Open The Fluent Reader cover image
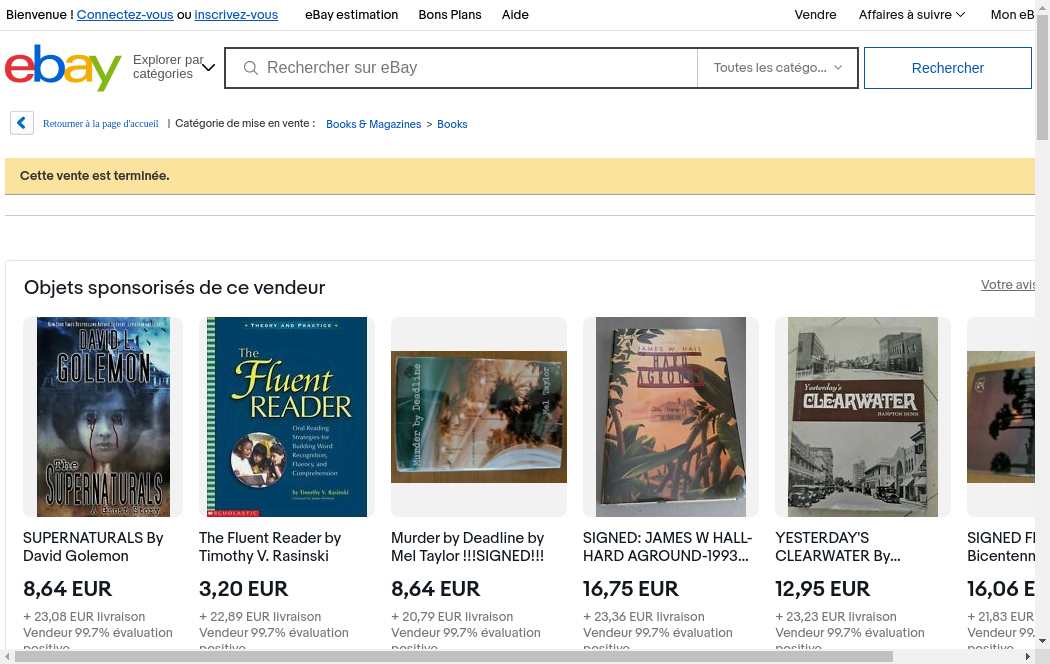The width and height of the screenshot is (1050, 664). pos(287,417)
